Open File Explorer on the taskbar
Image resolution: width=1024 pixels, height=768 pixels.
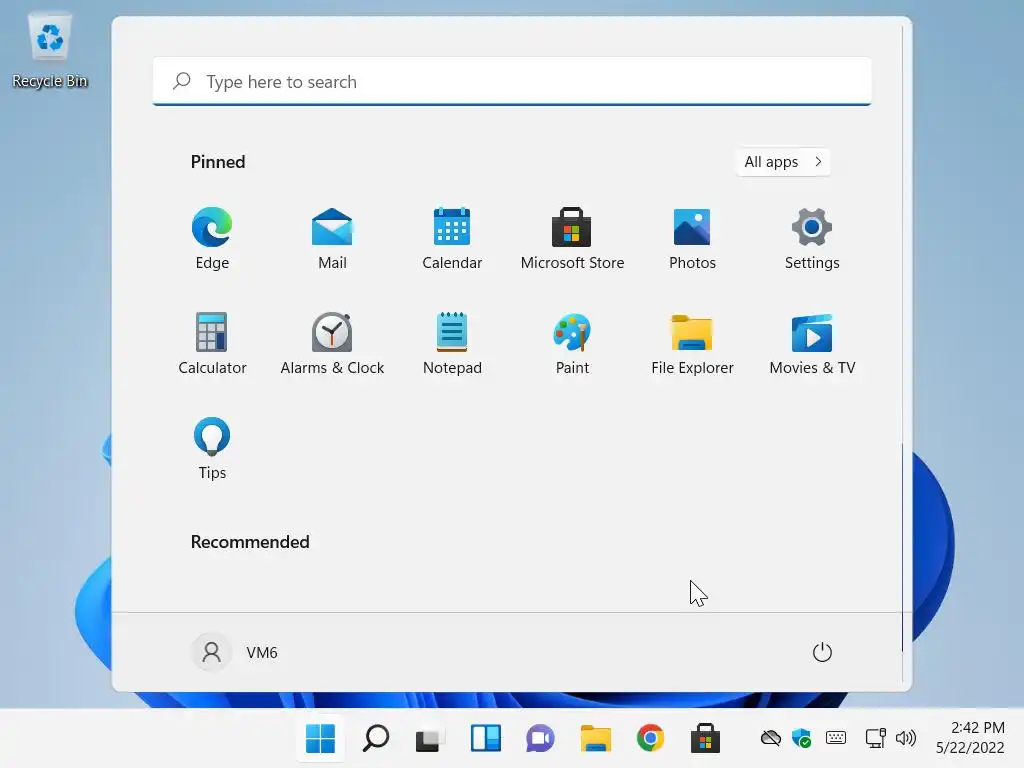(596, 739)
